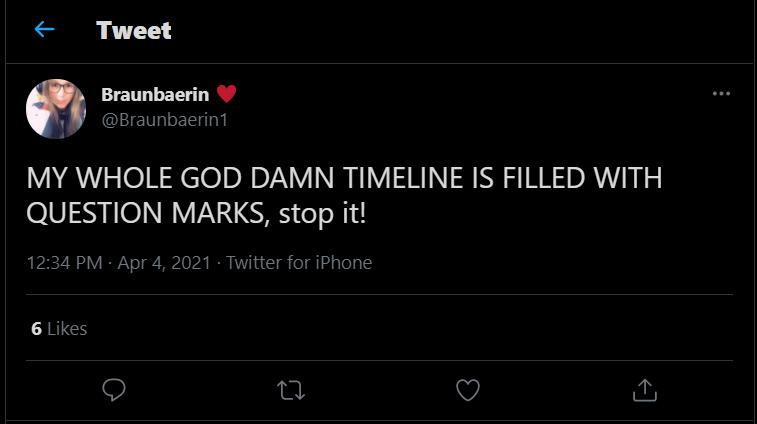Like the tweet with the heart outline

pos(468,390)
